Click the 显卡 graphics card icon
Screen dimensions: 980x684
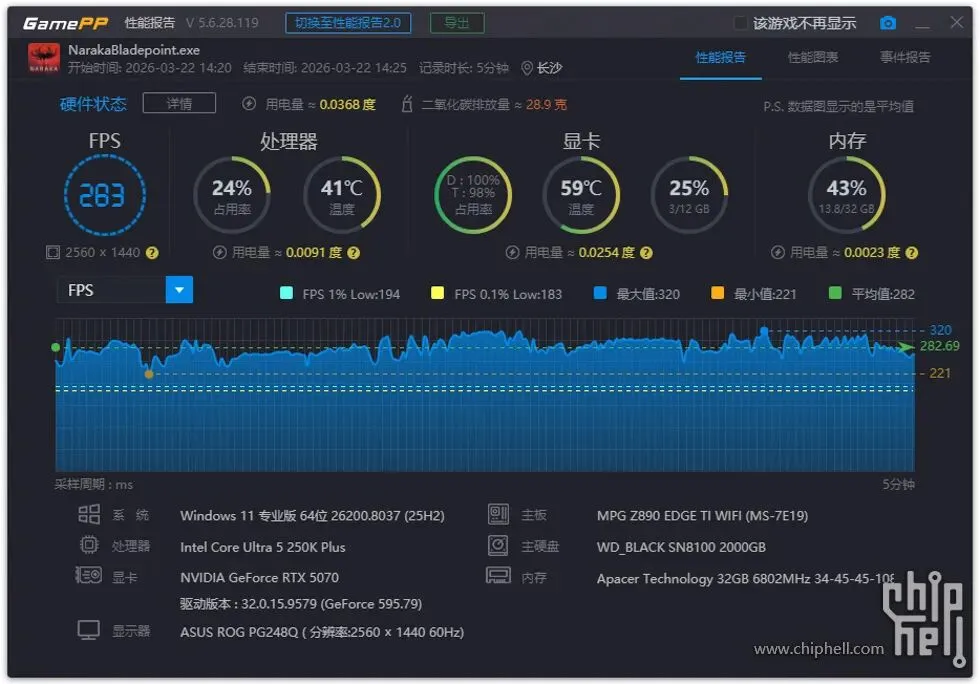[x=88, y=575]
